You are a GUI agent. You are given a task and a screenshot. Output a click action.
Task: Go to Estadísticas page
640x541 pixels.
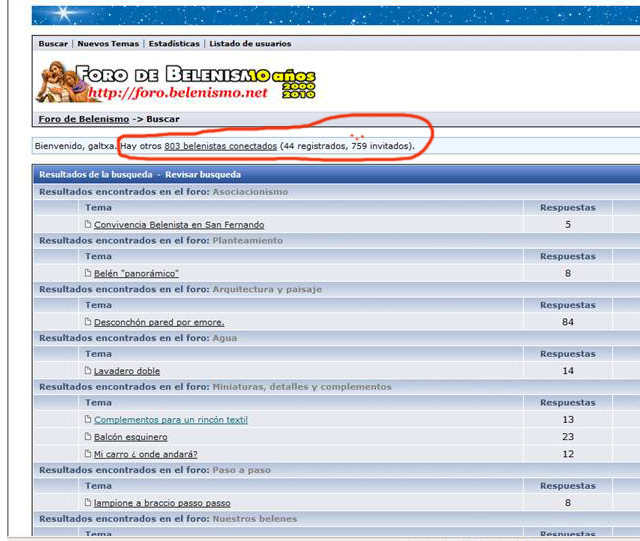point(174,44)
